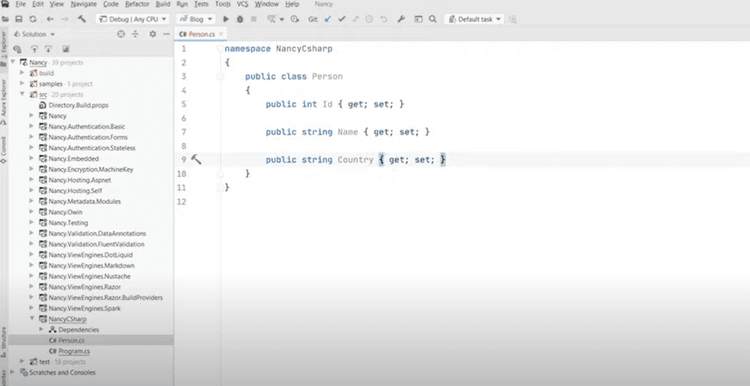This screenshot has width=750, height=386.
Task: Collapse the src folder node
Action: click(22, 94)
